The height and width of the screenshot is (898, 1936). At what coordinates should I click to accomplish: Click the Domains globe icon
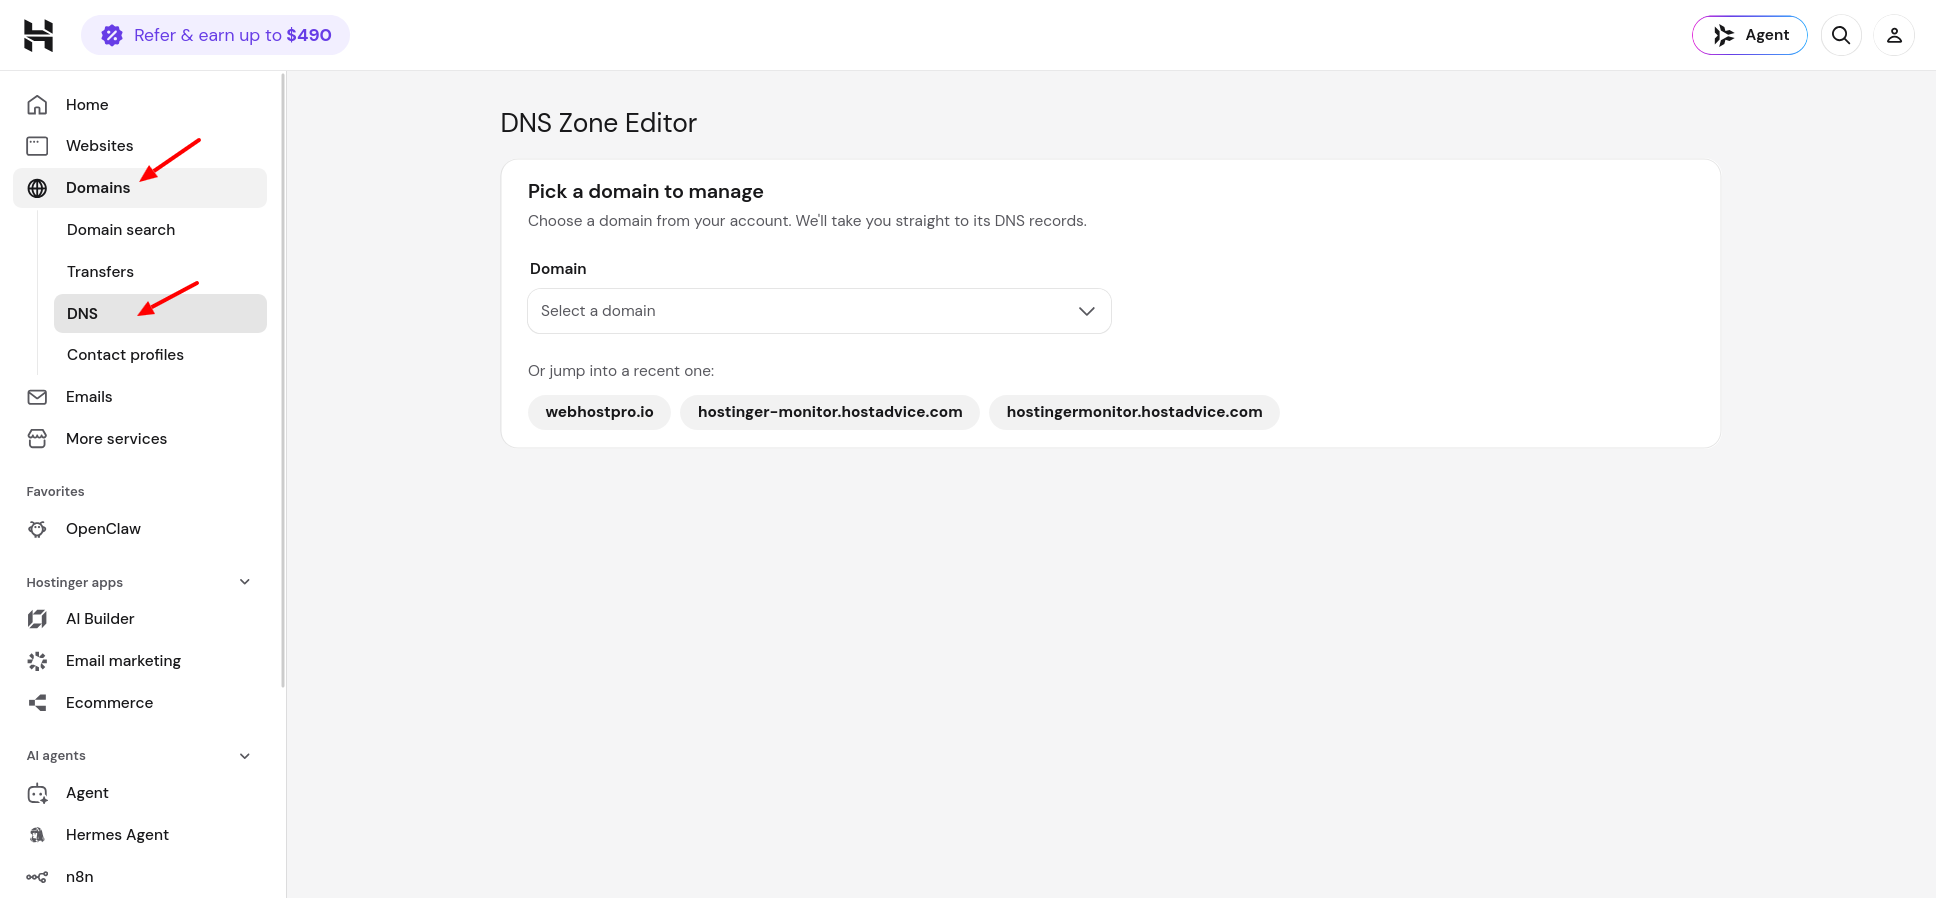point(37,188)
